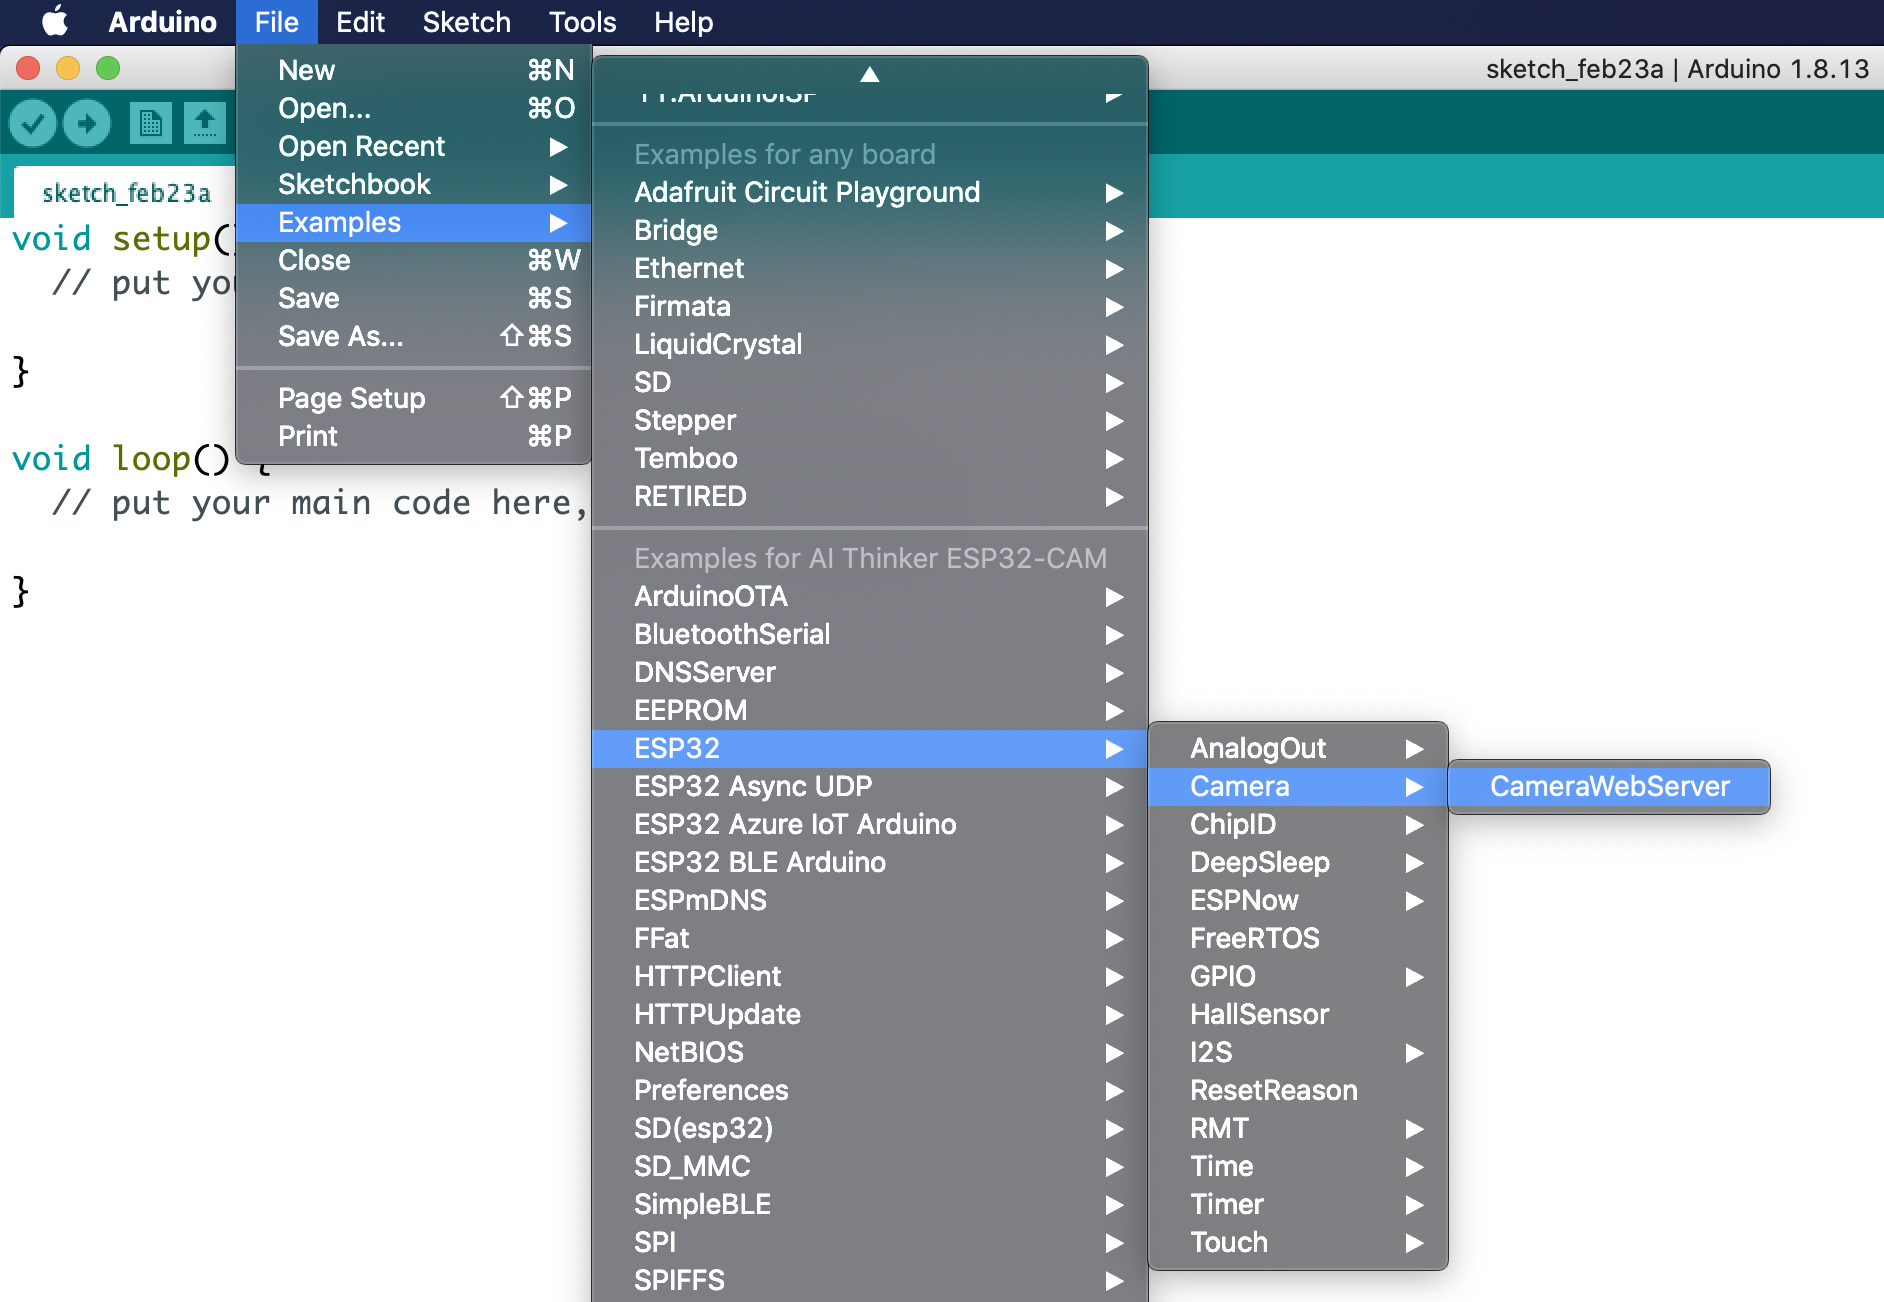The image size is (1884, 1302).
Task: Select the highlighted ESP32 examples item
Action: point(870,748)
